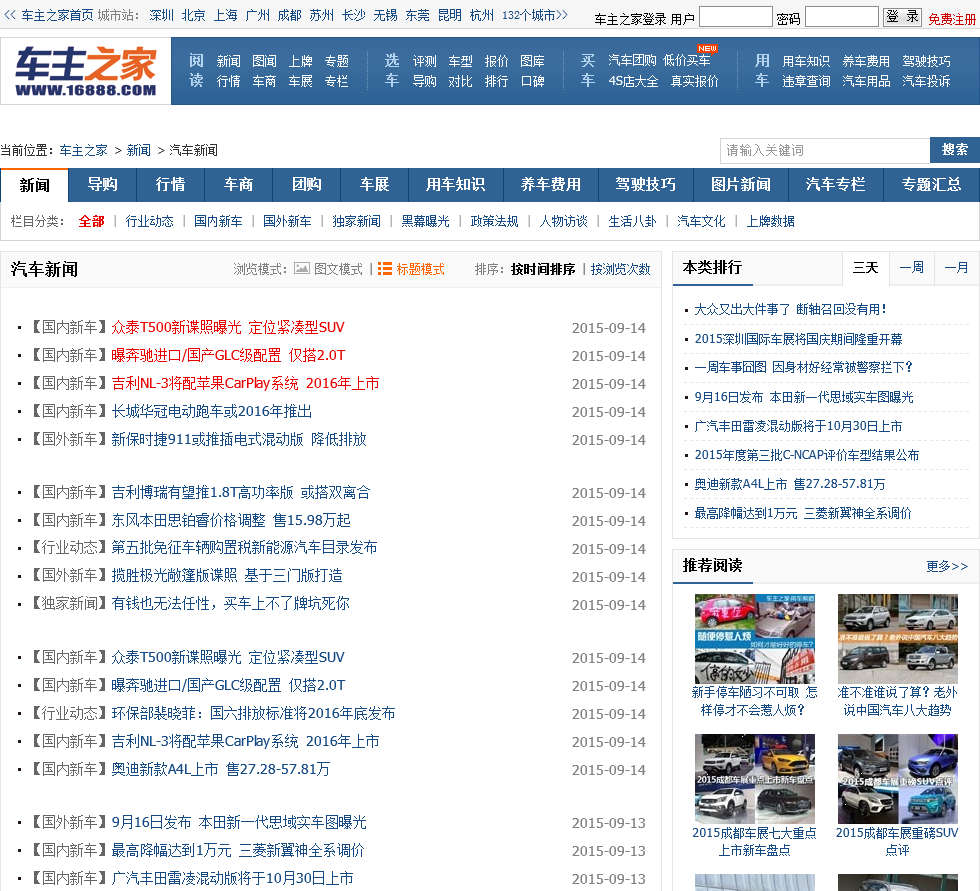Open the 图片新闻 tab
The image size is (980, 891).
coord(741,184)
